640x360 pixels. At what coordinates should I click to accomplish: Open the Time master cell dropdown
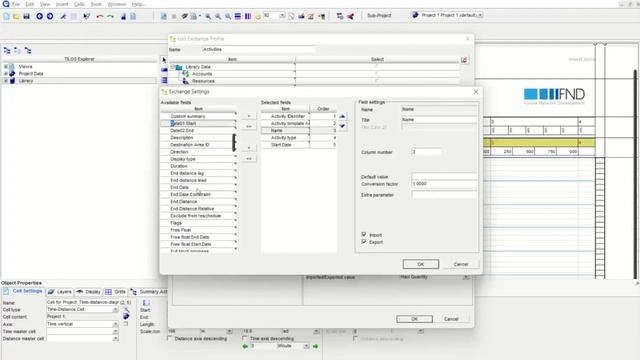(x=116, y=331)
